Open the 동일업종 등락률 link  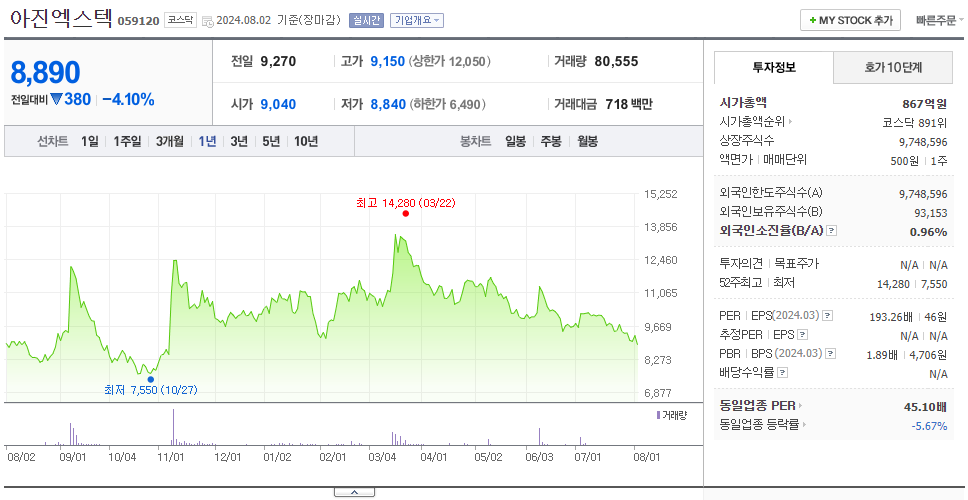tap(759, 425)
